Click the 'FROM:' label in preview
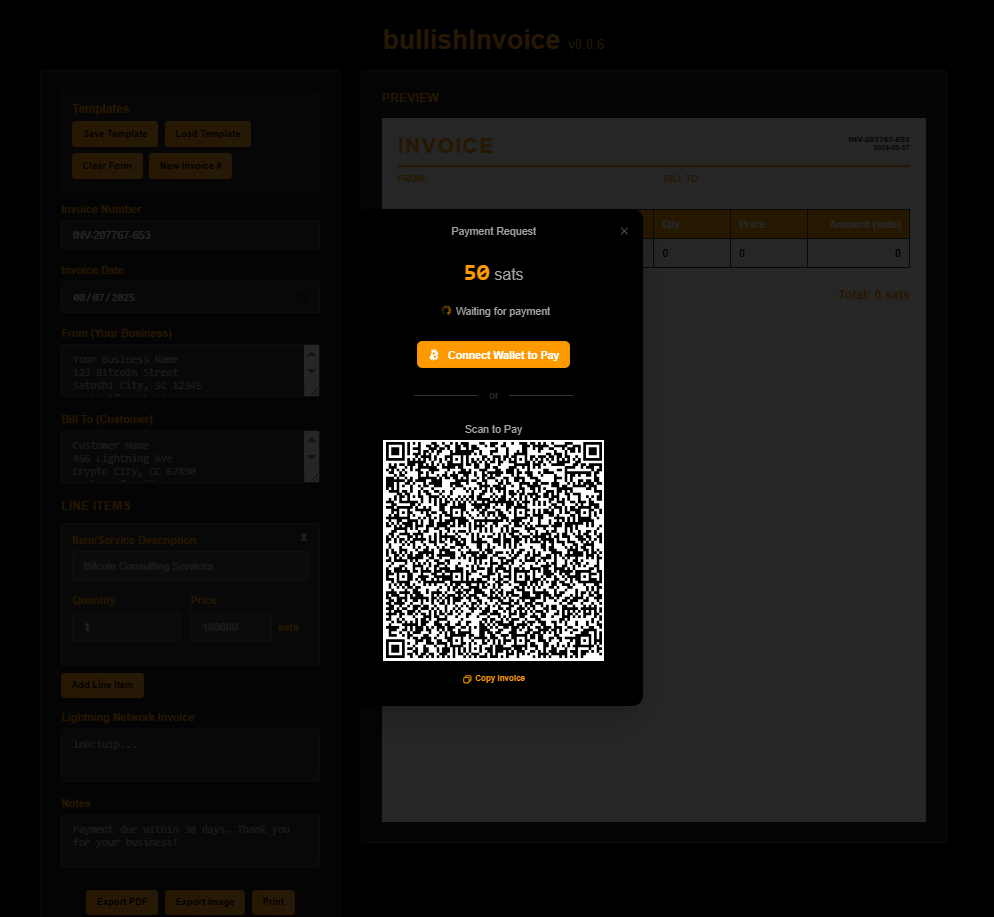This screenshot has height=917, width=994. pyautogui.click(x=412, y=179)
